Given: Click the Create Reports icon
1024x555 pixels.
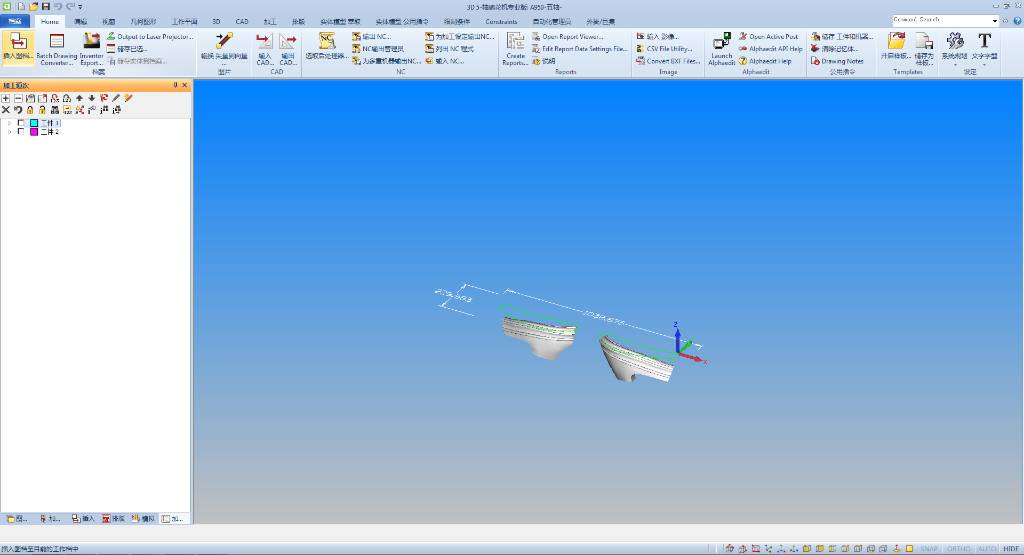Looking at the screenshot, I should click(515, 42).
